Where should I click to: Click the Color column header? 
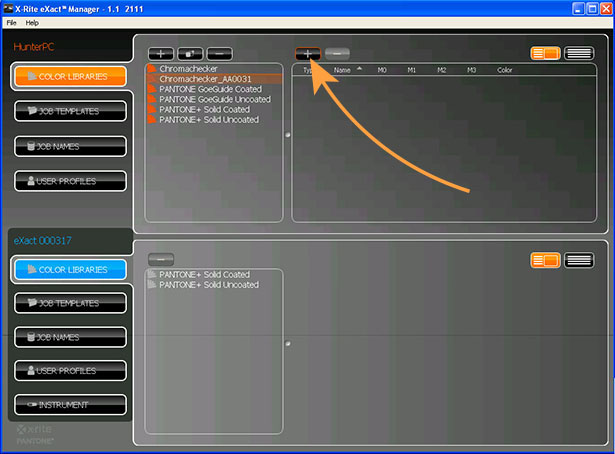coord(505,70)
